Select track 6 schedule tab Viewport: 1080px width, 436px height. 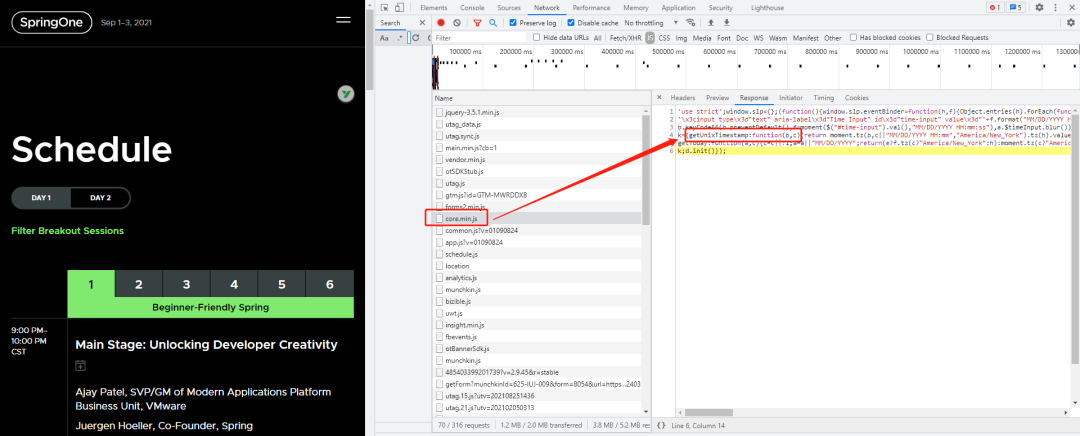(330, 284)
